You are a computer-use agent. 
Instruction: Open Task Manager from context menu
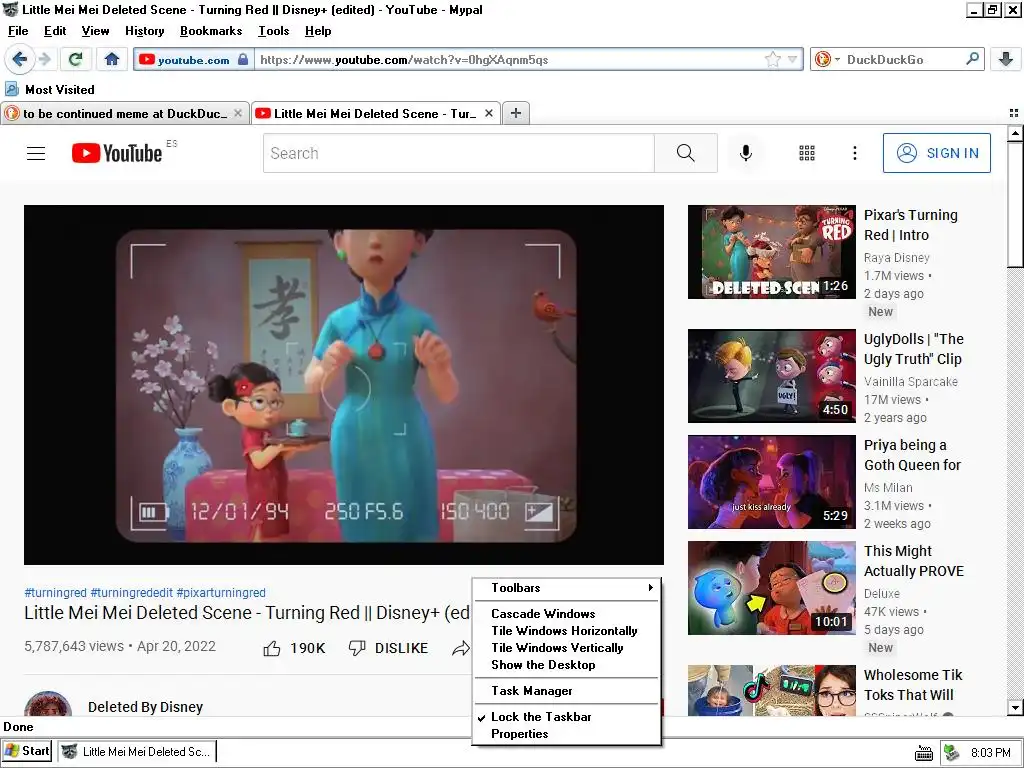point(566,691)
